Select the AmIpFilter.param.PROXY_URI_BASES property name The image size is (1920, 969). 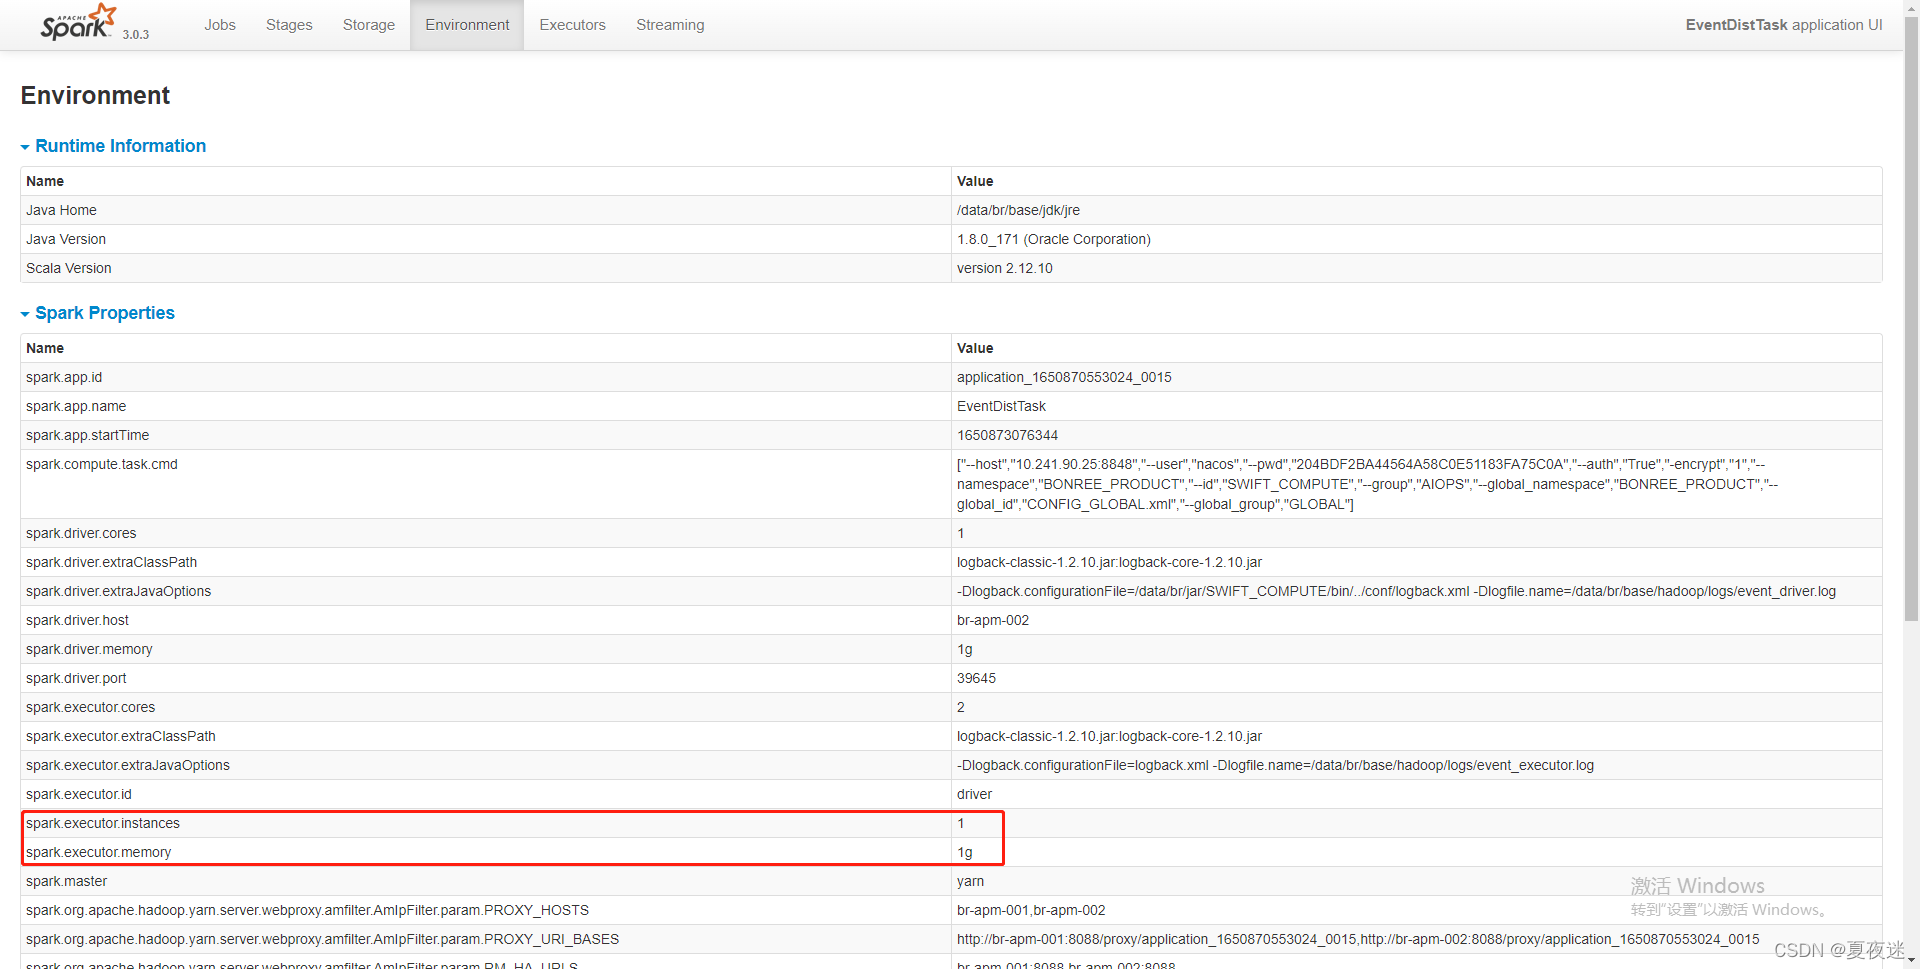pyautogui.click(x=322, y=939)
